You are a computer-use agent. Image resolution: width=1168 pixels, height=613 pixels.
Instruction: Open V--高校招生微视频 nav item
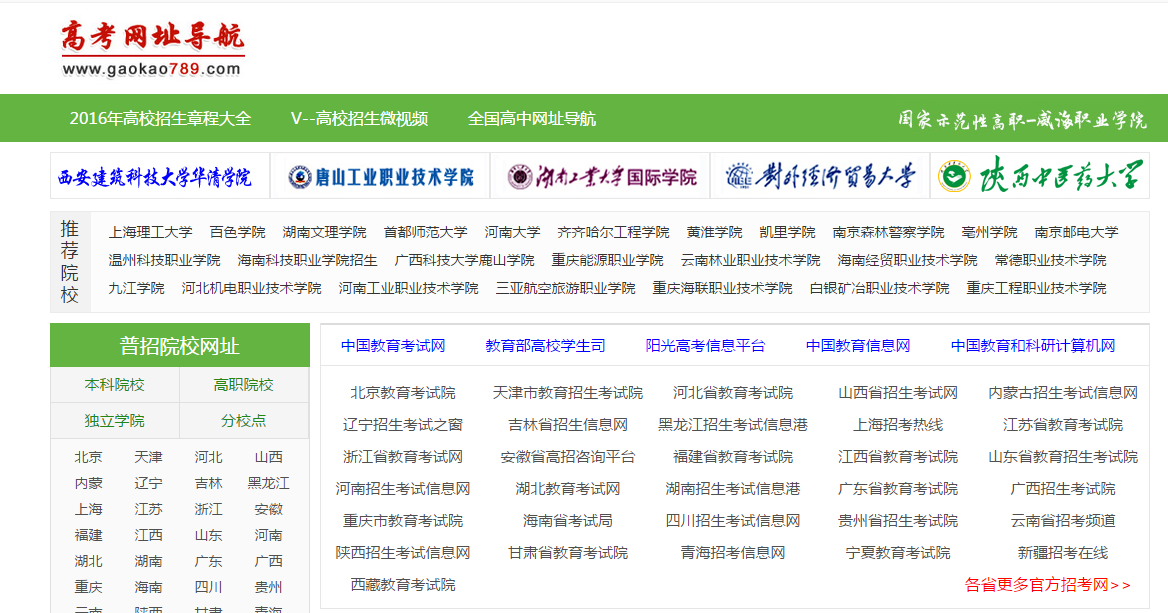click(x=359, y=118)
